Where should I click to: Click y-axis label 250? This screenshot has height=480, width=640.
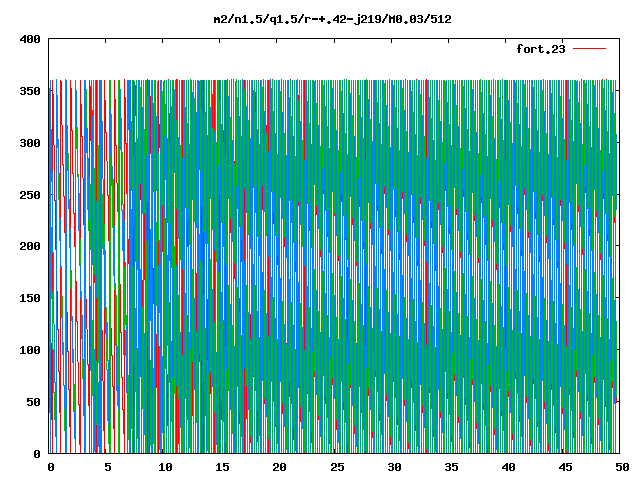[x=30, y=195]
